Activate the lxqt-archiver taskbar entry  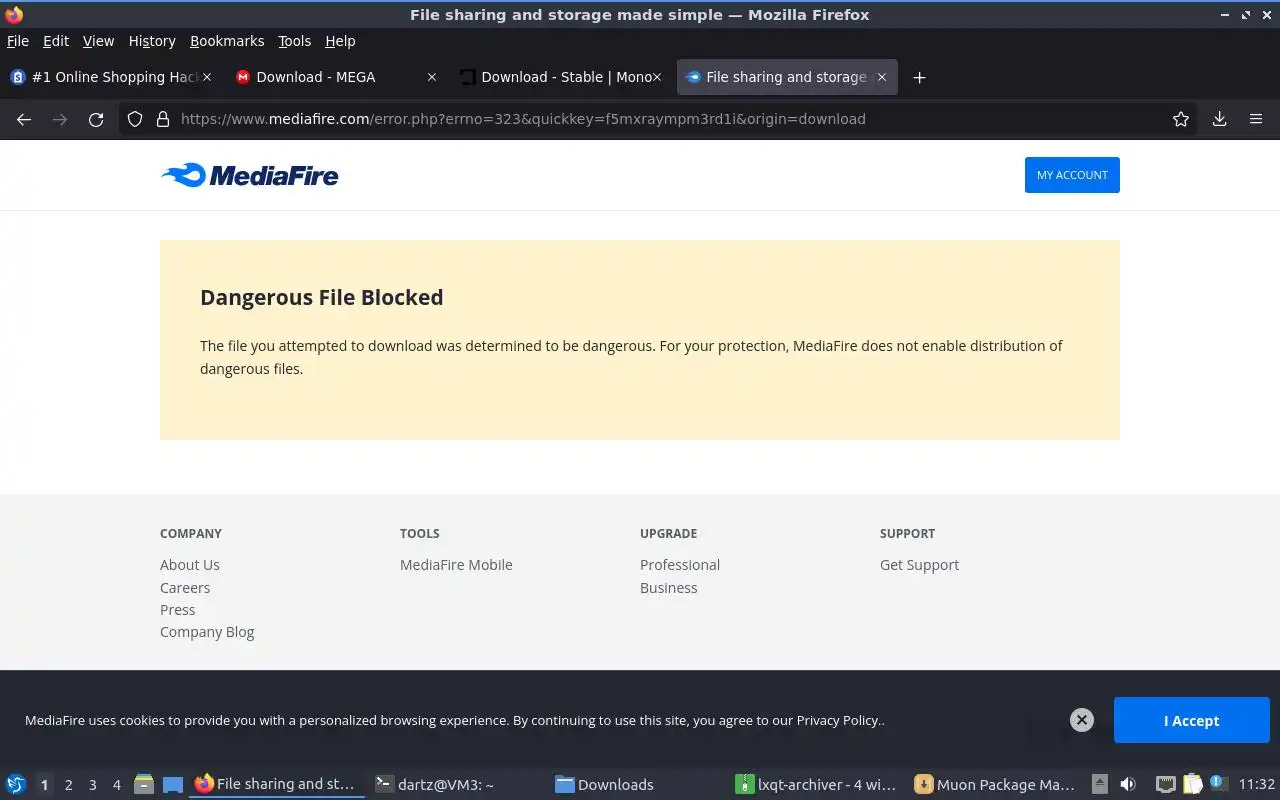[817, 784]
